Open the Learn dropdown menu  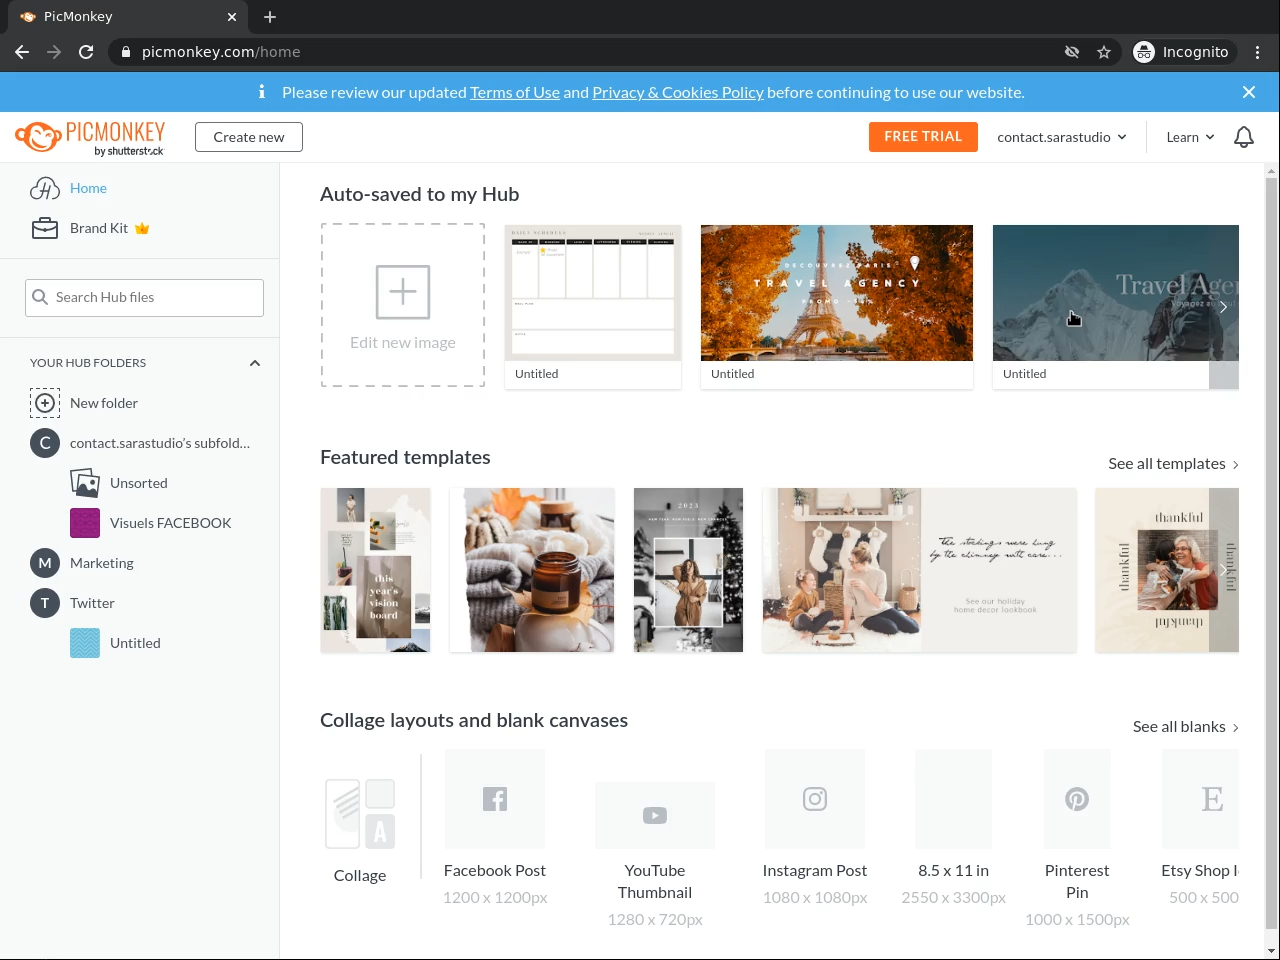1190,137
